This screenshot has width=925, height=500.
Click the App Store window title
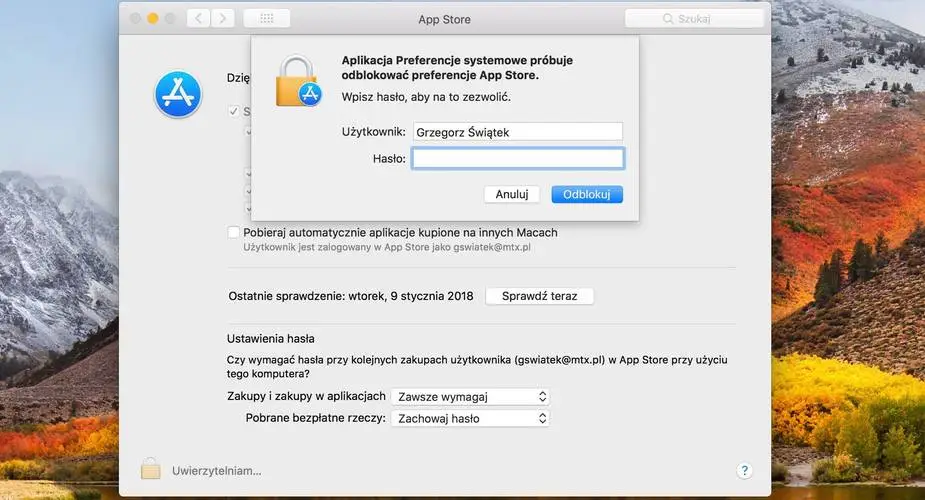click(x=444, y=19)
